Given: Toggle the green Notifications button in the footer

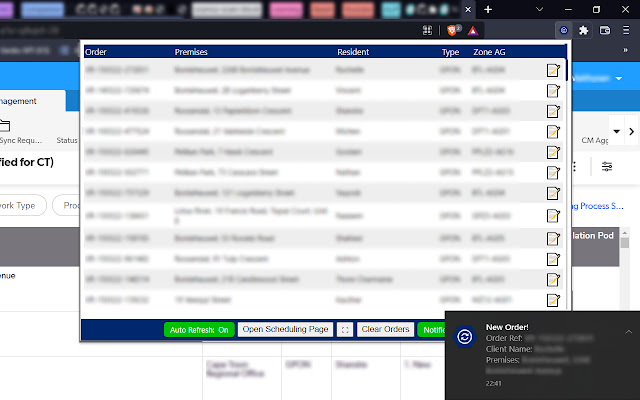Looking at the screenshot, I should click(x=432, y=329).
